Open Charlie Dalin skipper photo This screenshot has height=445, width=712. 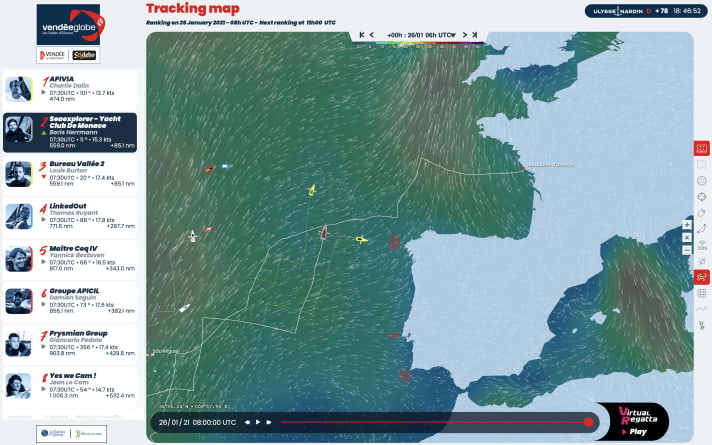point(19,89)
